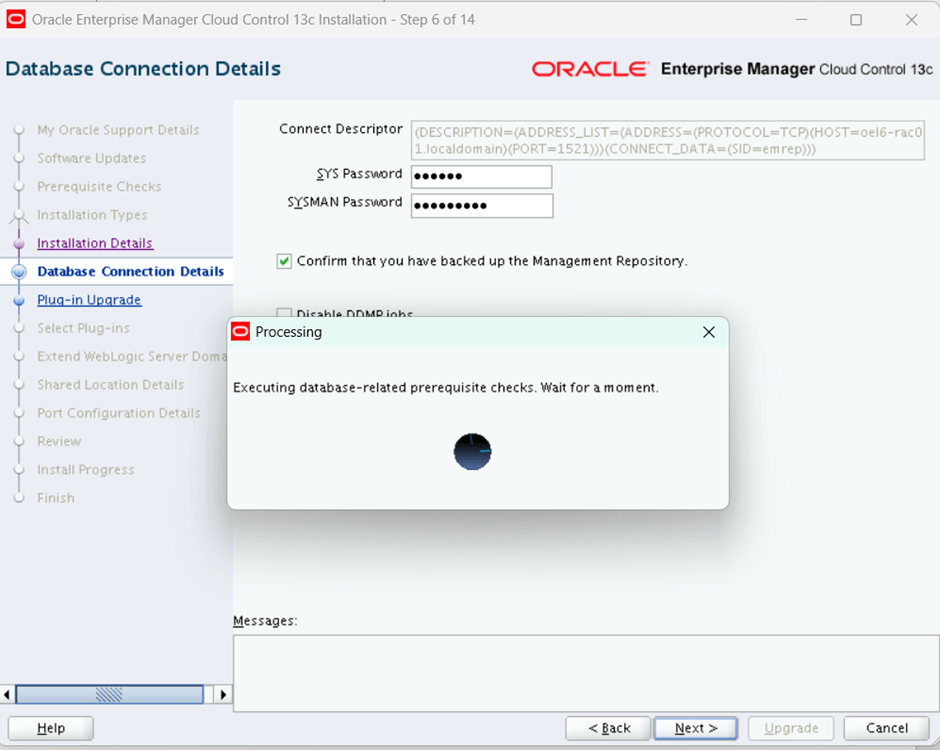The image size is (940, 750).
Task: Toggle the backed up Management Repository checkbox
Action: point(284,261)
